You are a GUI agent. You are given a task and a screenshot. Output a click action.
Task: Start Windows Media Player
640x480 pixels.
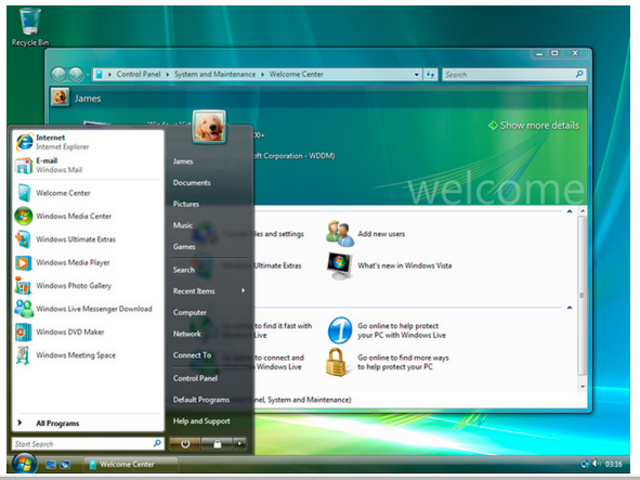pos(87,262)
